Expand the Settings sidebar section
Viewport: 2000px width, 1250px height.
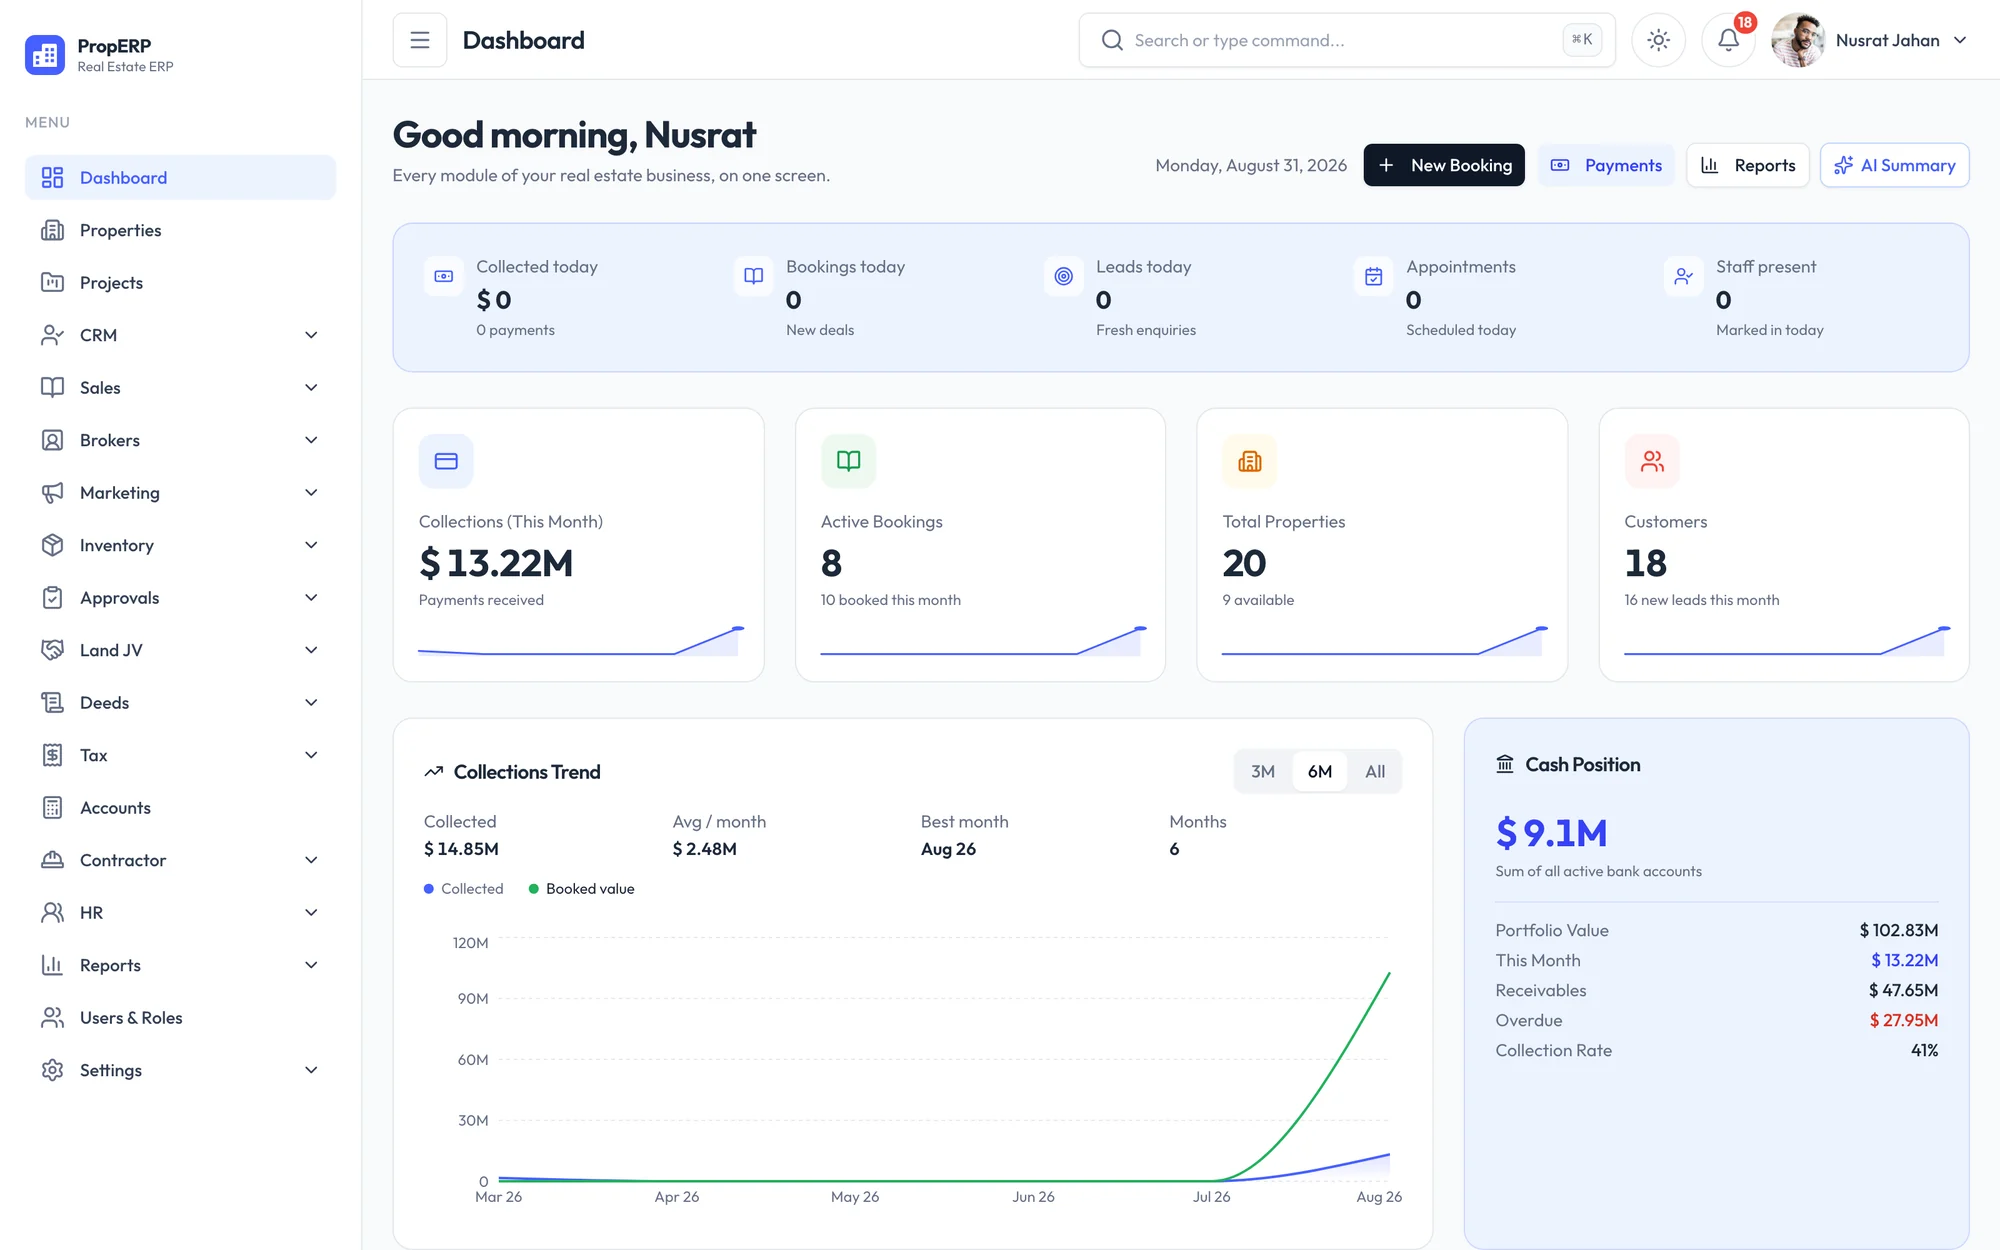pyautogui.click(x=181, y=1070)
